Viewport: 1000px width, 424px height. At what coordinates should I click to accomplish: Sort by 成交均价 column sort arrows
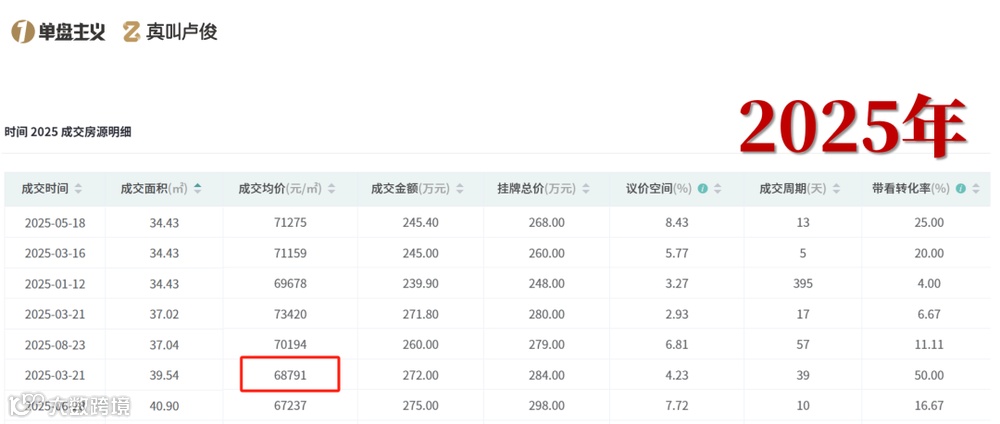[332, 189]
